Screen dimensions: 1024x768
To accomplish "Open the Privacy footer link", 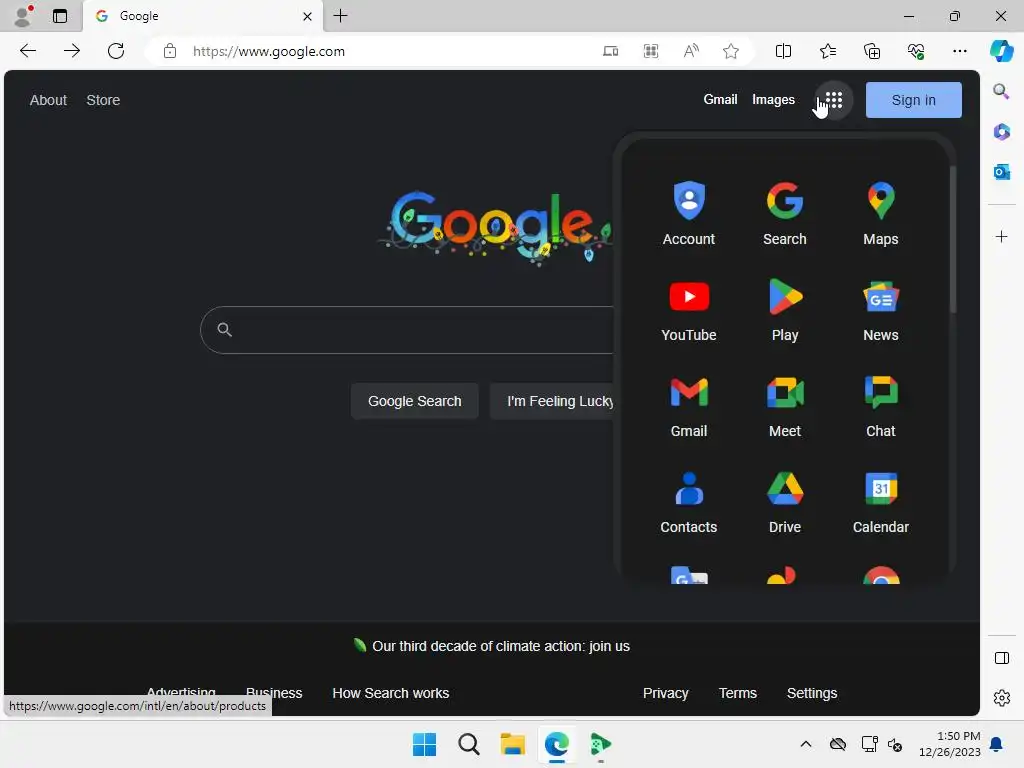I will pos(665,693).
